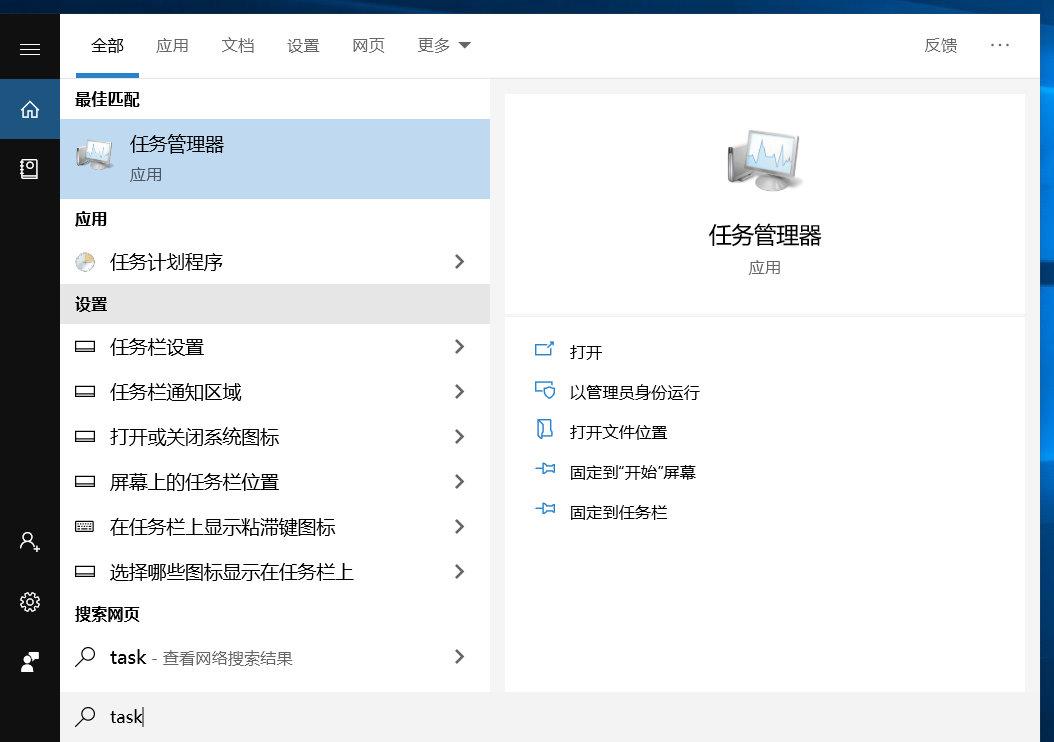Open Settings via the gear icon
The image size is (1054, 742).
pos(29,601)
